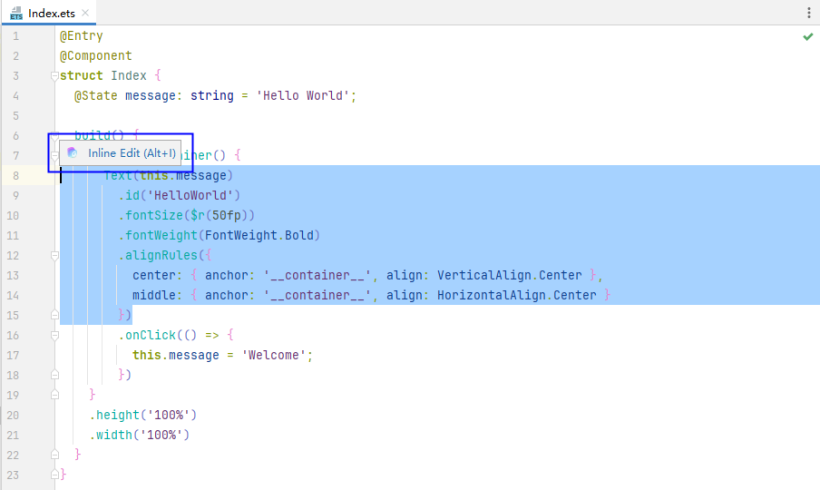The height and width of the screenshot is (490, 820).
Task: Click fold end marker on line 18
Action: point(53,375)
